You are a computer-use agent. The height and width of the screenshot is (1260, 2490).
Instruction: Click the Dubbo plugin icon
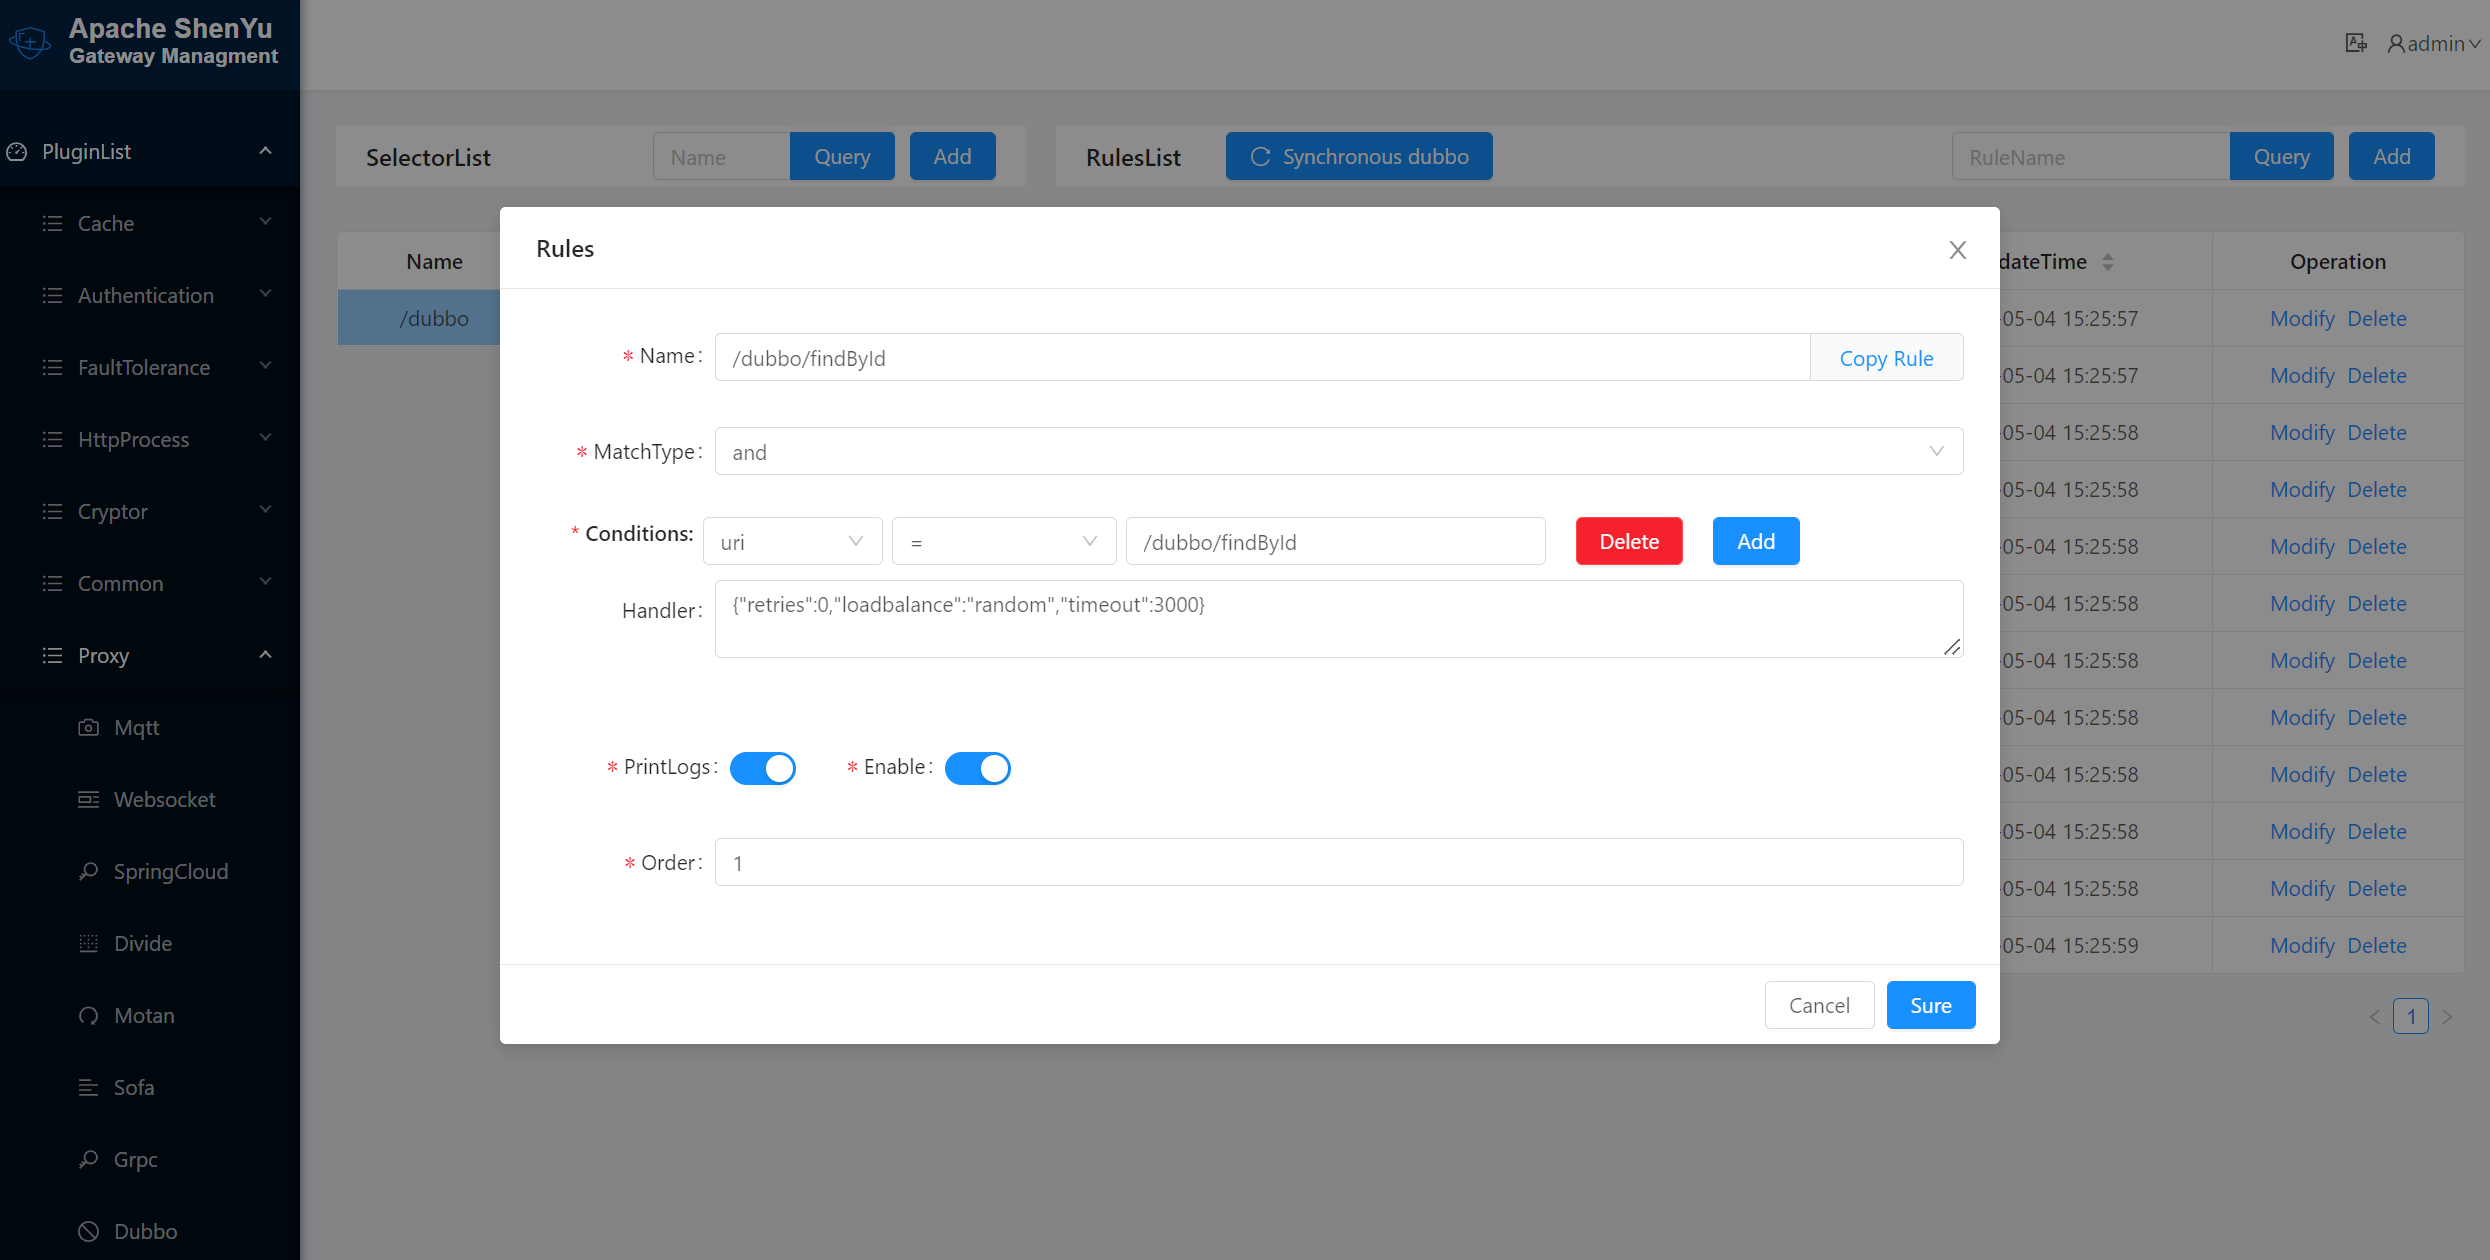[x=89, y=1231]
